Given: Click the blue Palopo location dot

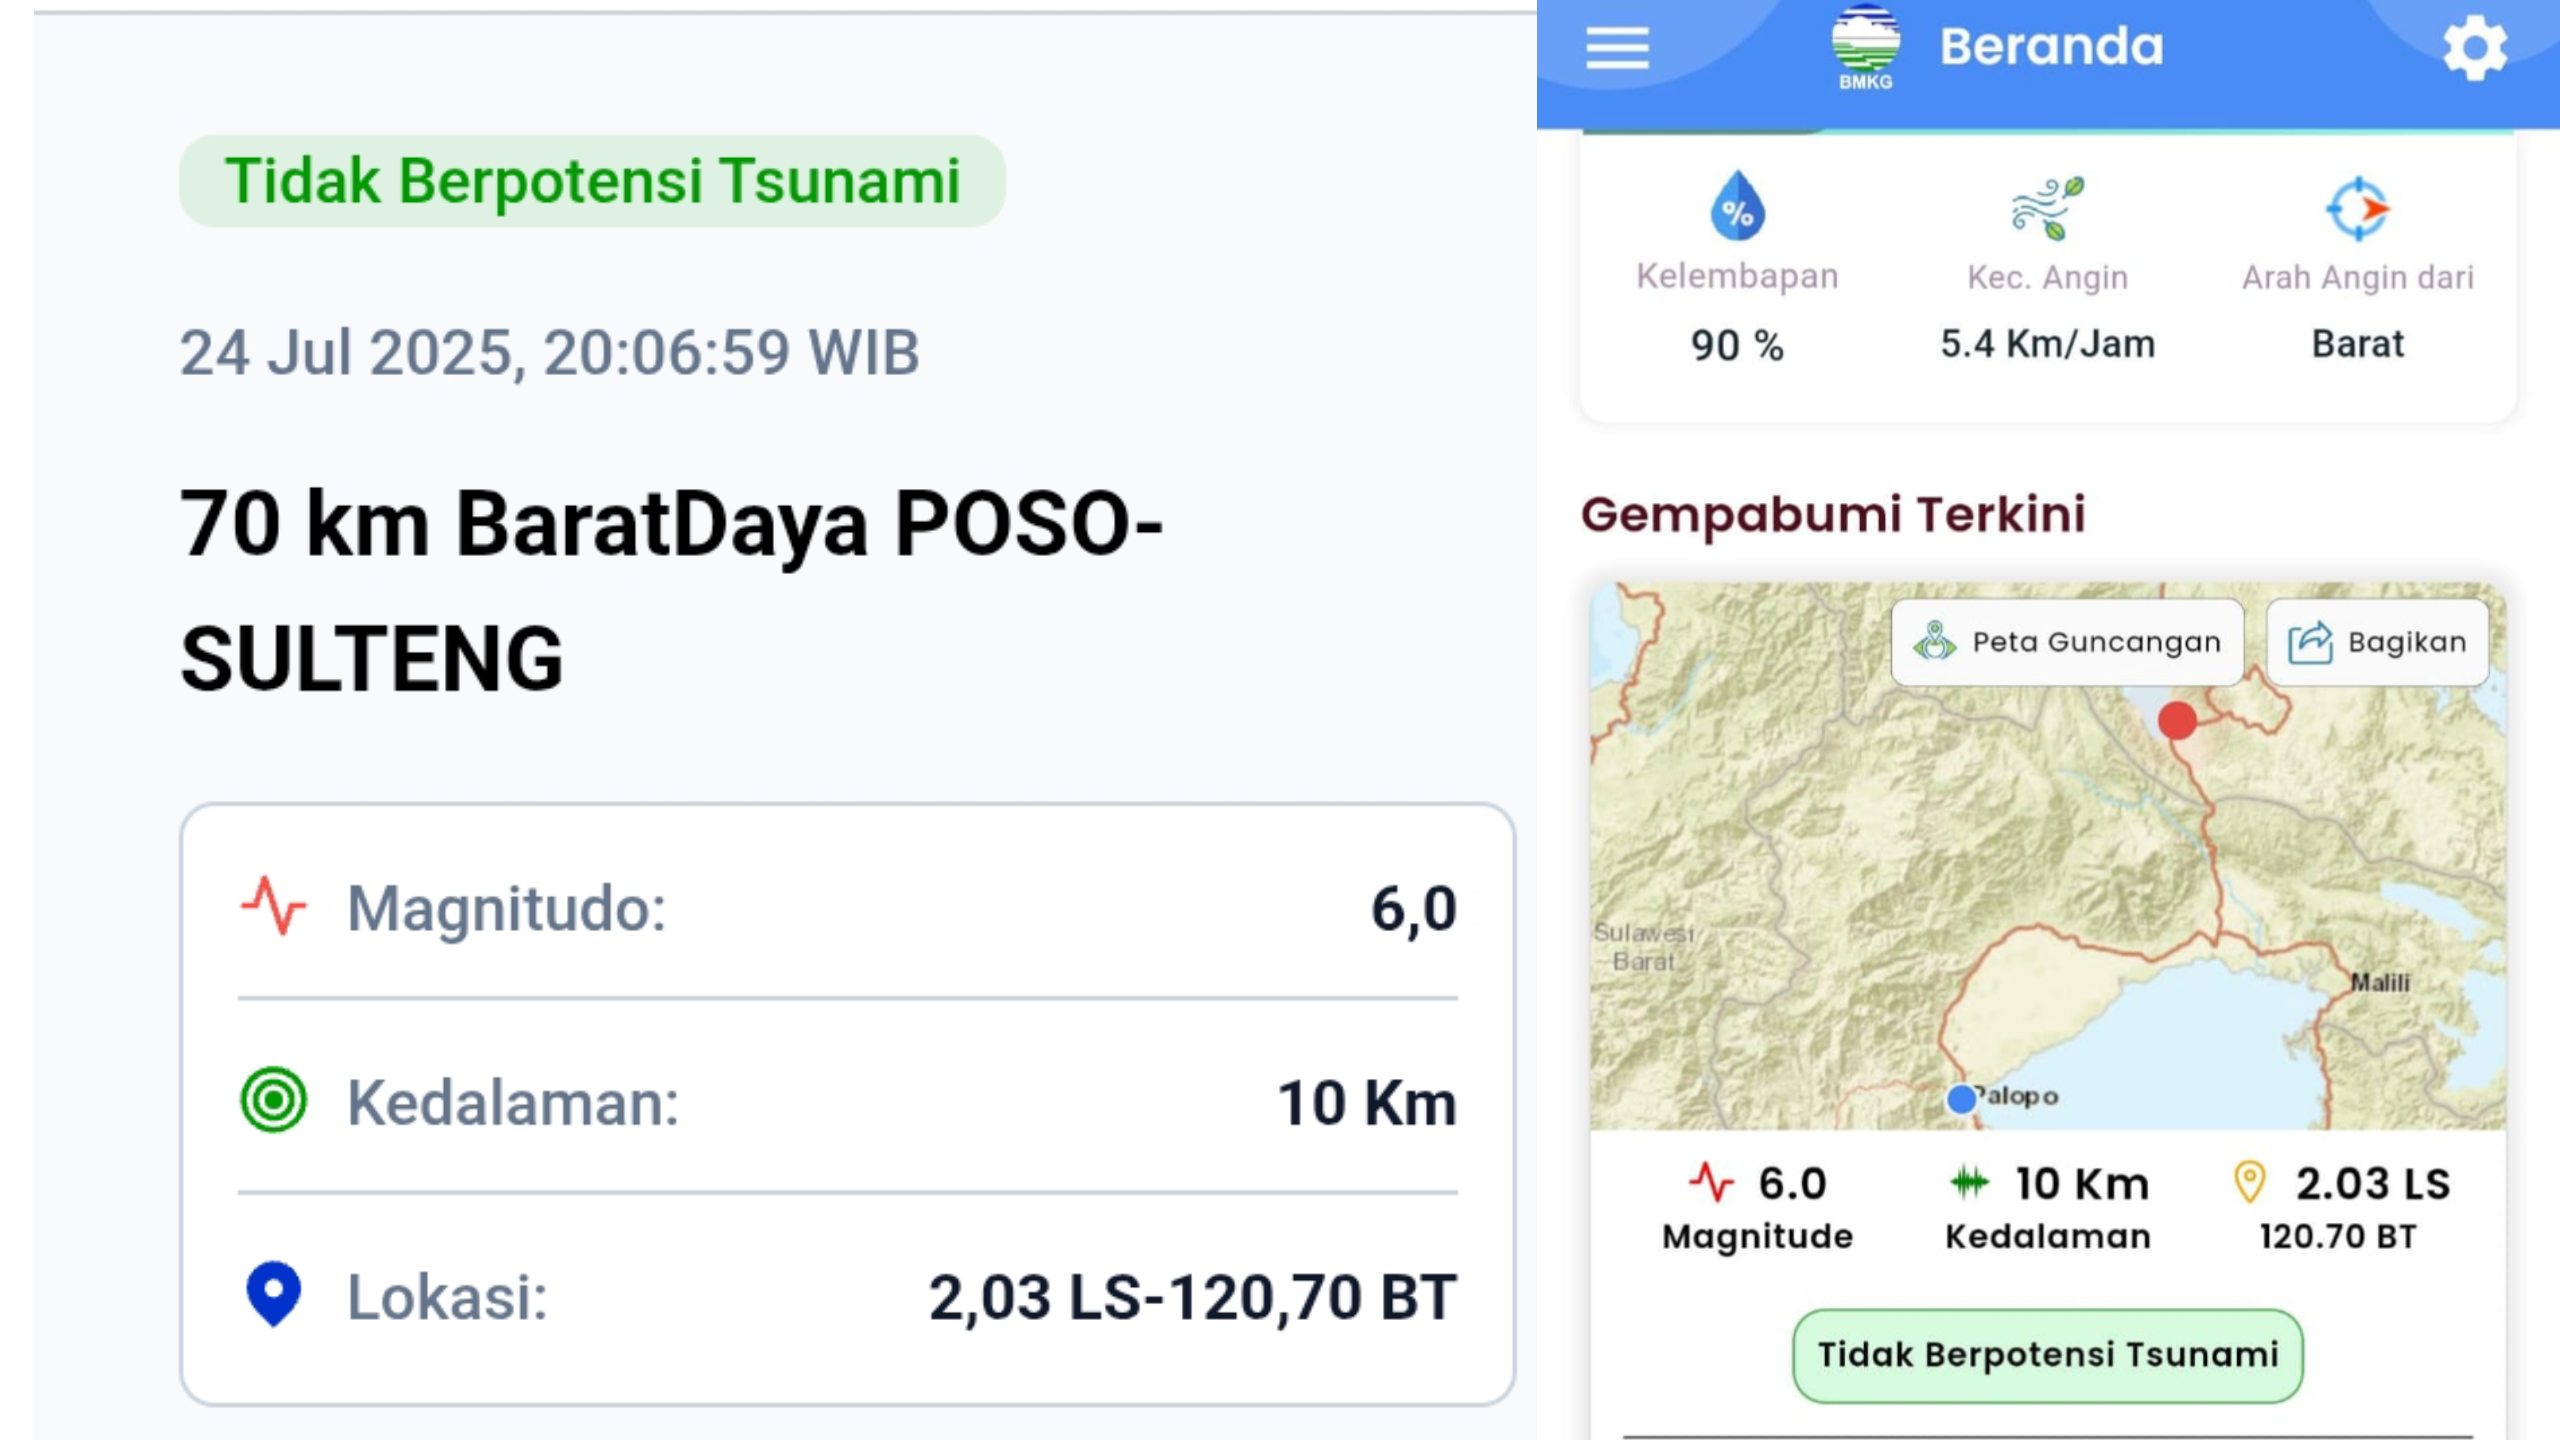Looking at the screenshot, I should tap(1962, 1099).
